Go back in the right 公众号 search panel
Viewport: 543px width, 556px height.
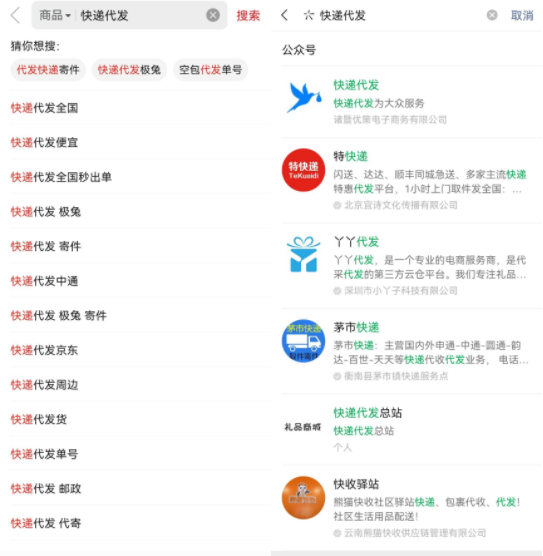pos(284,15)
